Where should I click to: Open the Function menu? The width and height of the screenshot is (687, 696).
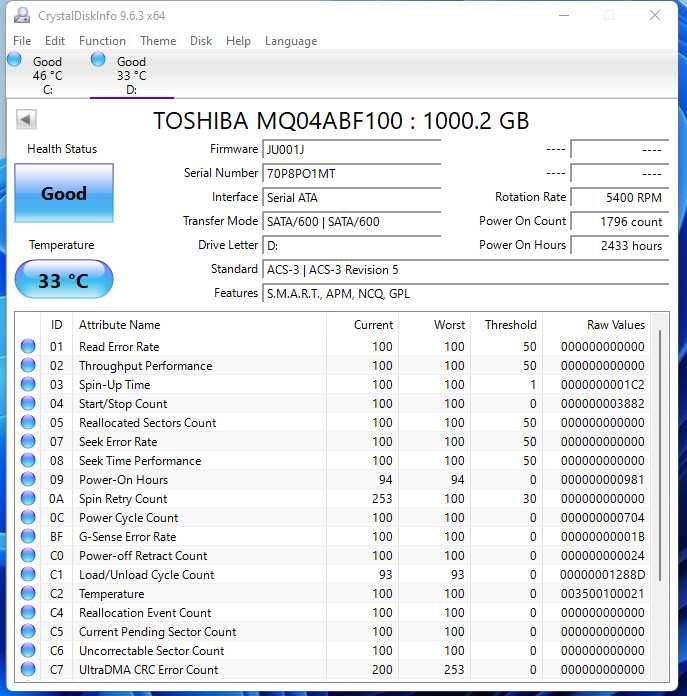[x=102, y=41]
